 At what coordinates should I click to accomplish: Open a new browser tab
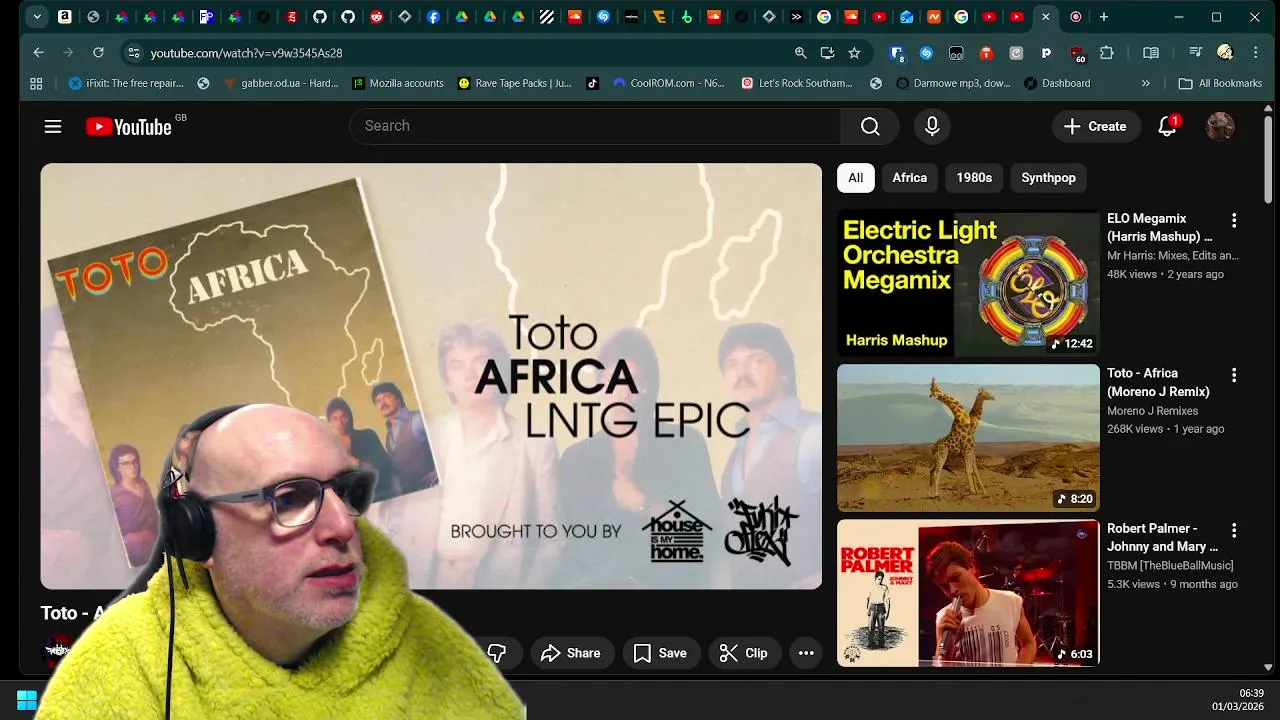[x=1104, y=17]
